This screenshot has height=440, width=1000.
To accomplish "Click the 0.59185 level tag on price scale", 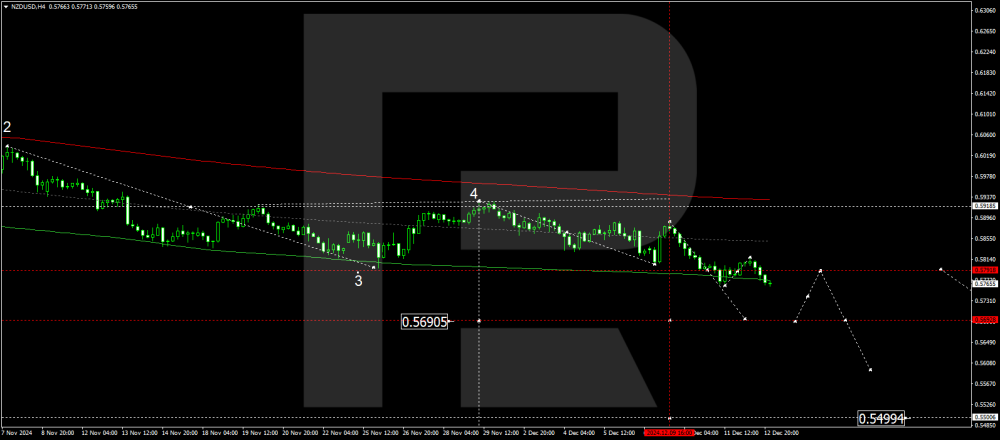I will point(985,207).
